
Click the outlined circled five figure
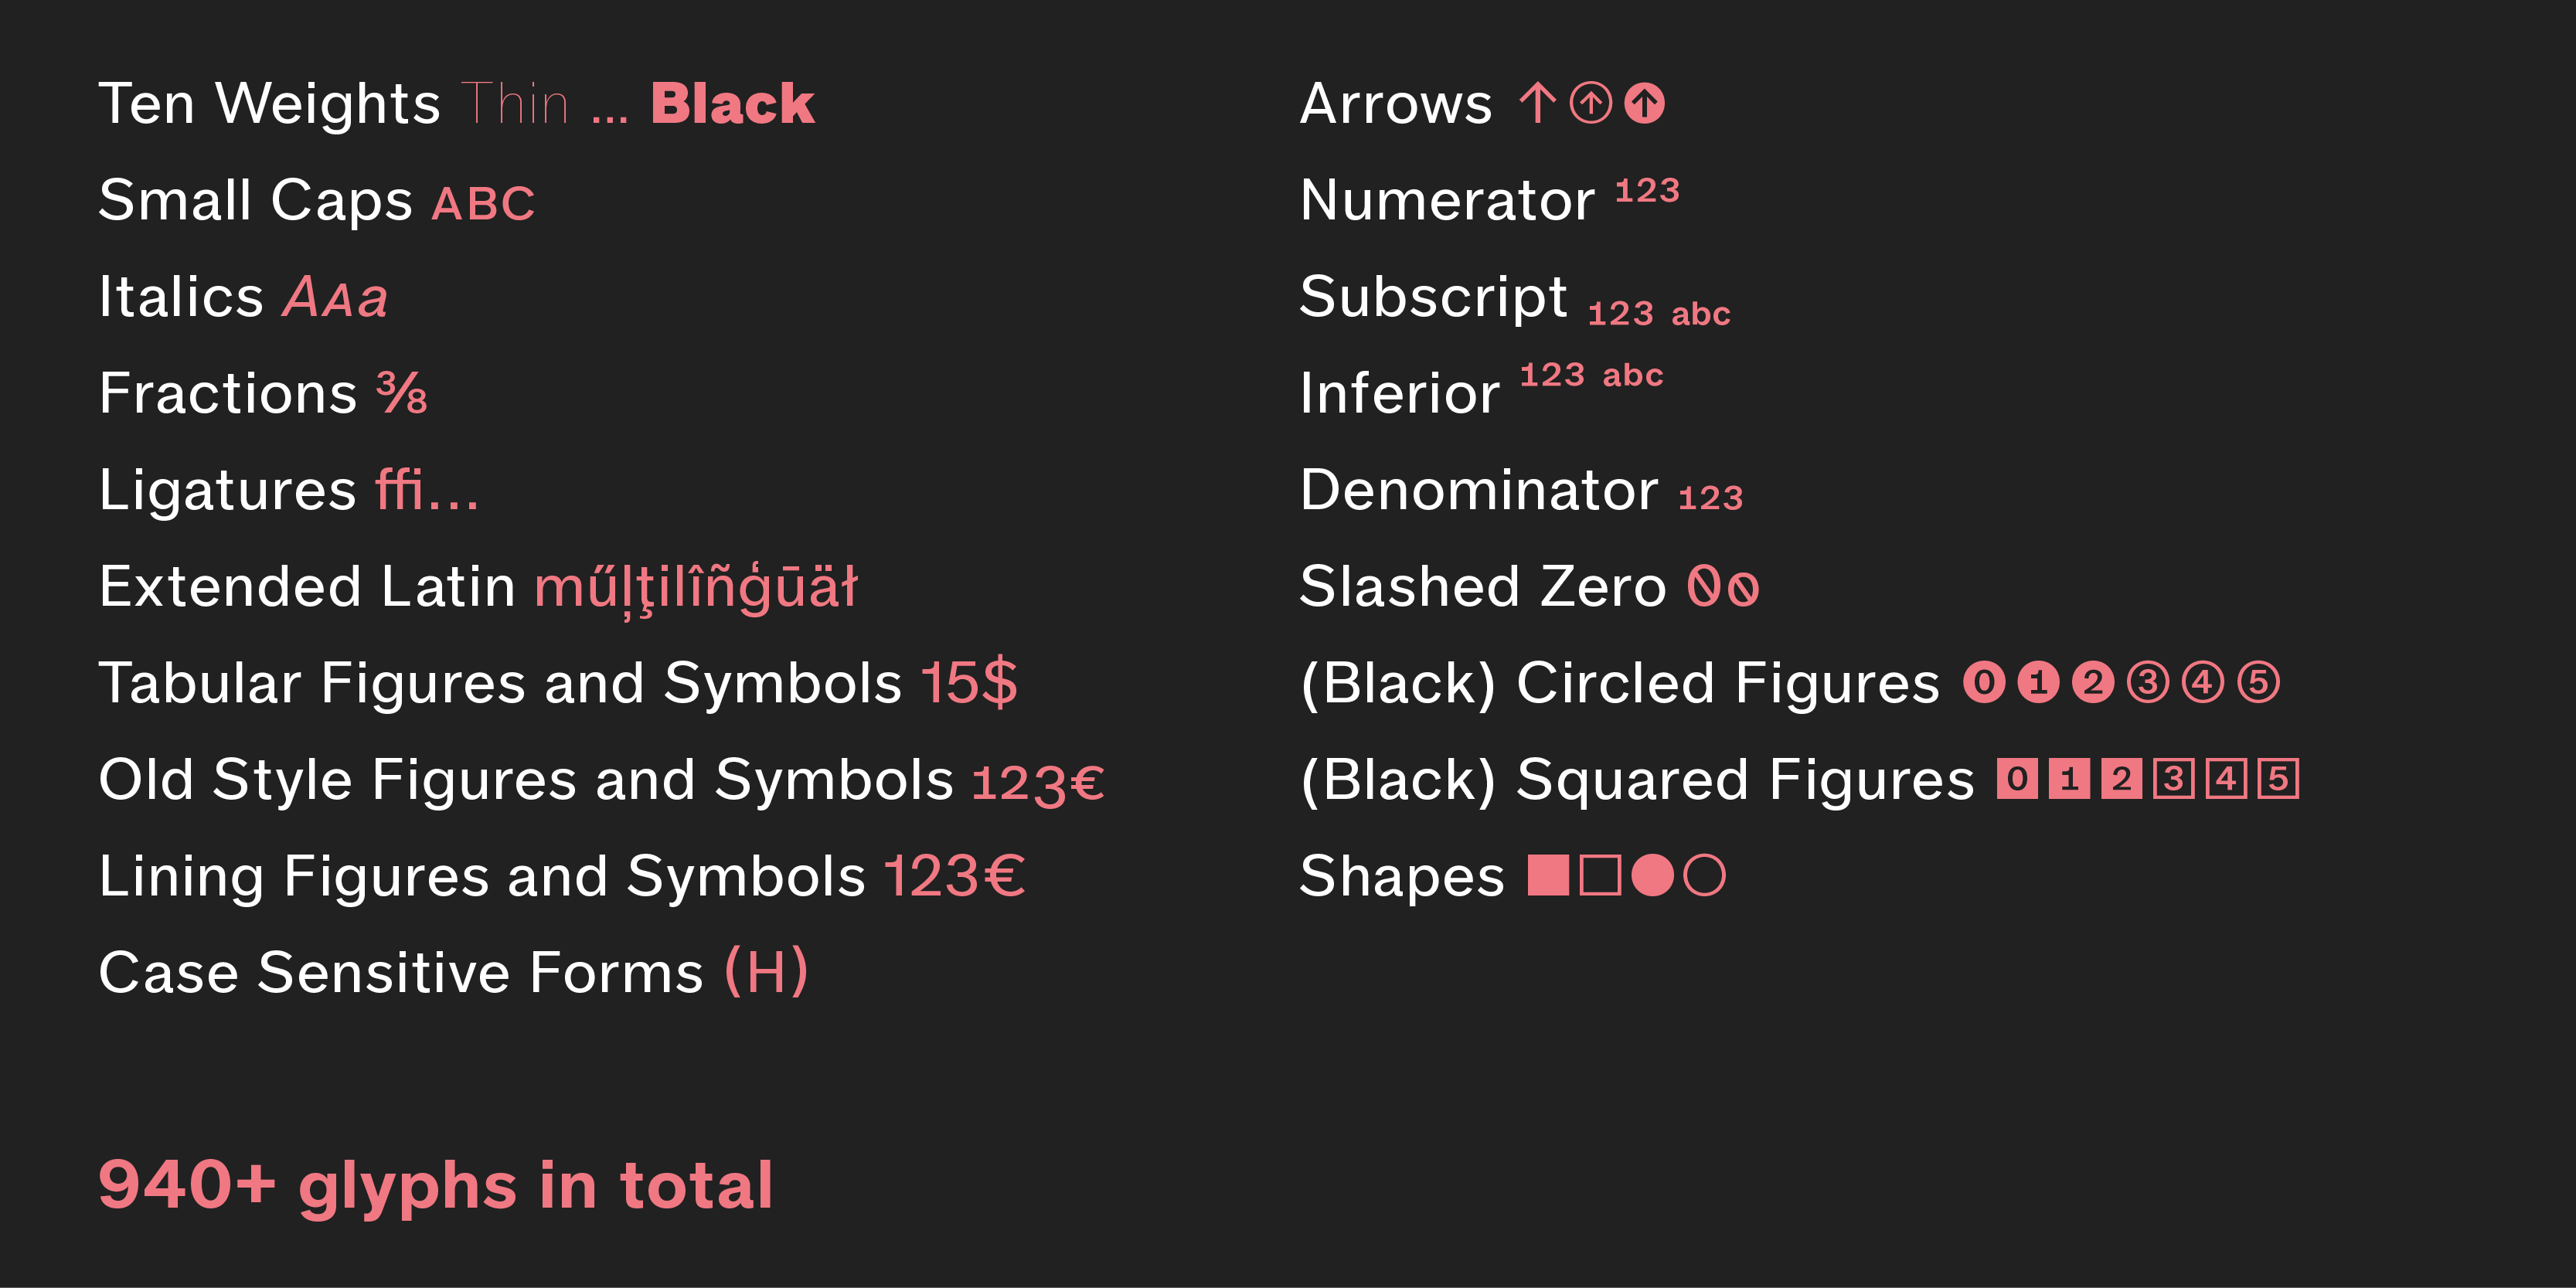[2258, 683]
